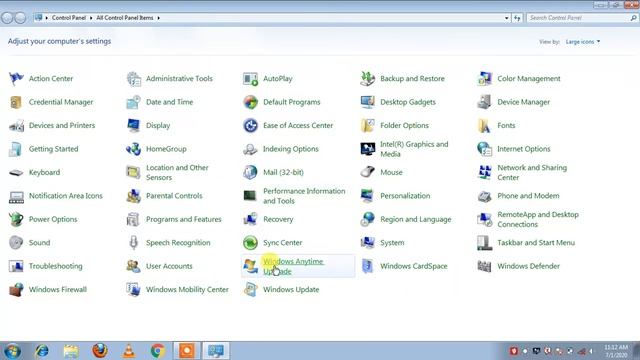
Task: Open the Power Options icon
Action: pyautogui.click(x=16, y=219)
